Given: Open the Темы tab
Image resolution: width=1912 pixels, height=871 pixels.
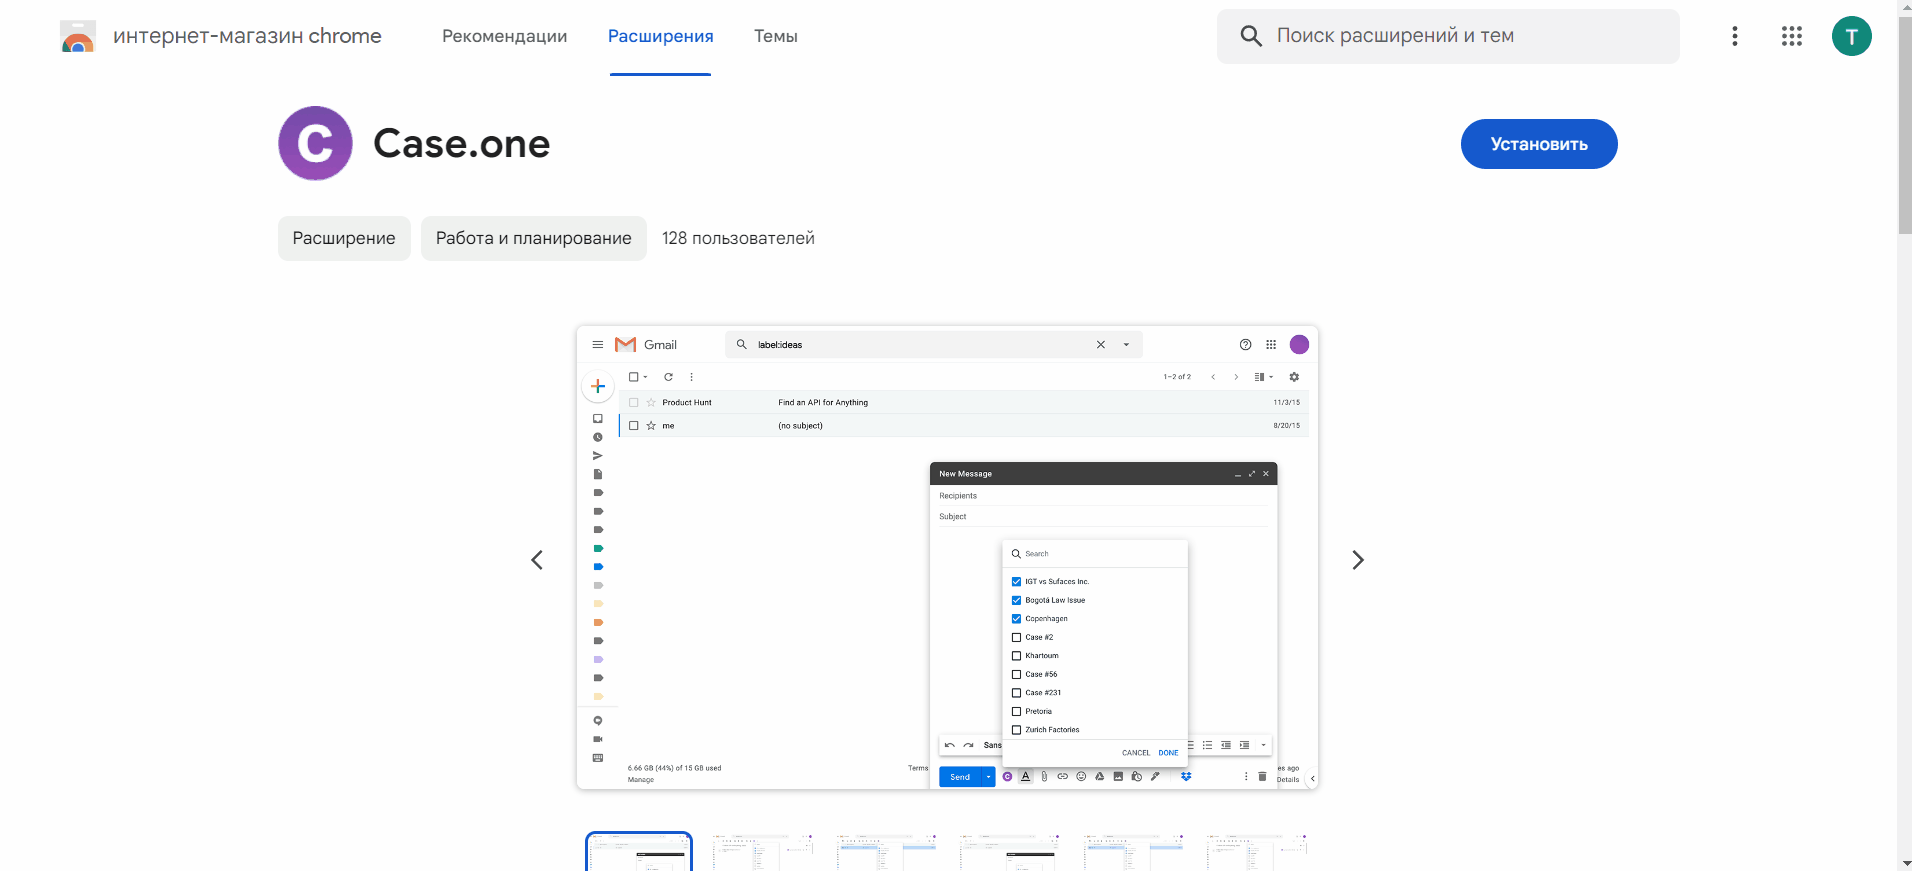Looking at the screenshot, I should [x=776, y=36].
